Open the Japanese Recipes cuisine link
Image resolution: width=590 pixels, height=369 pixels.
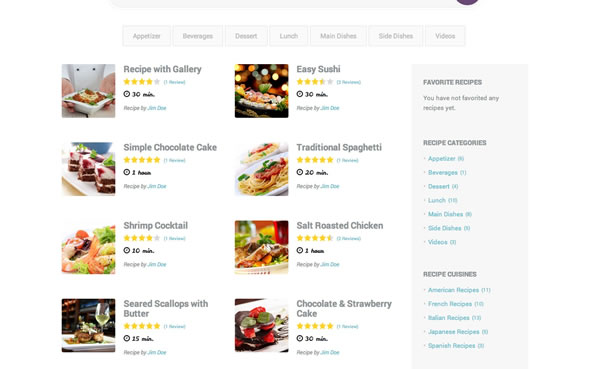453,332
